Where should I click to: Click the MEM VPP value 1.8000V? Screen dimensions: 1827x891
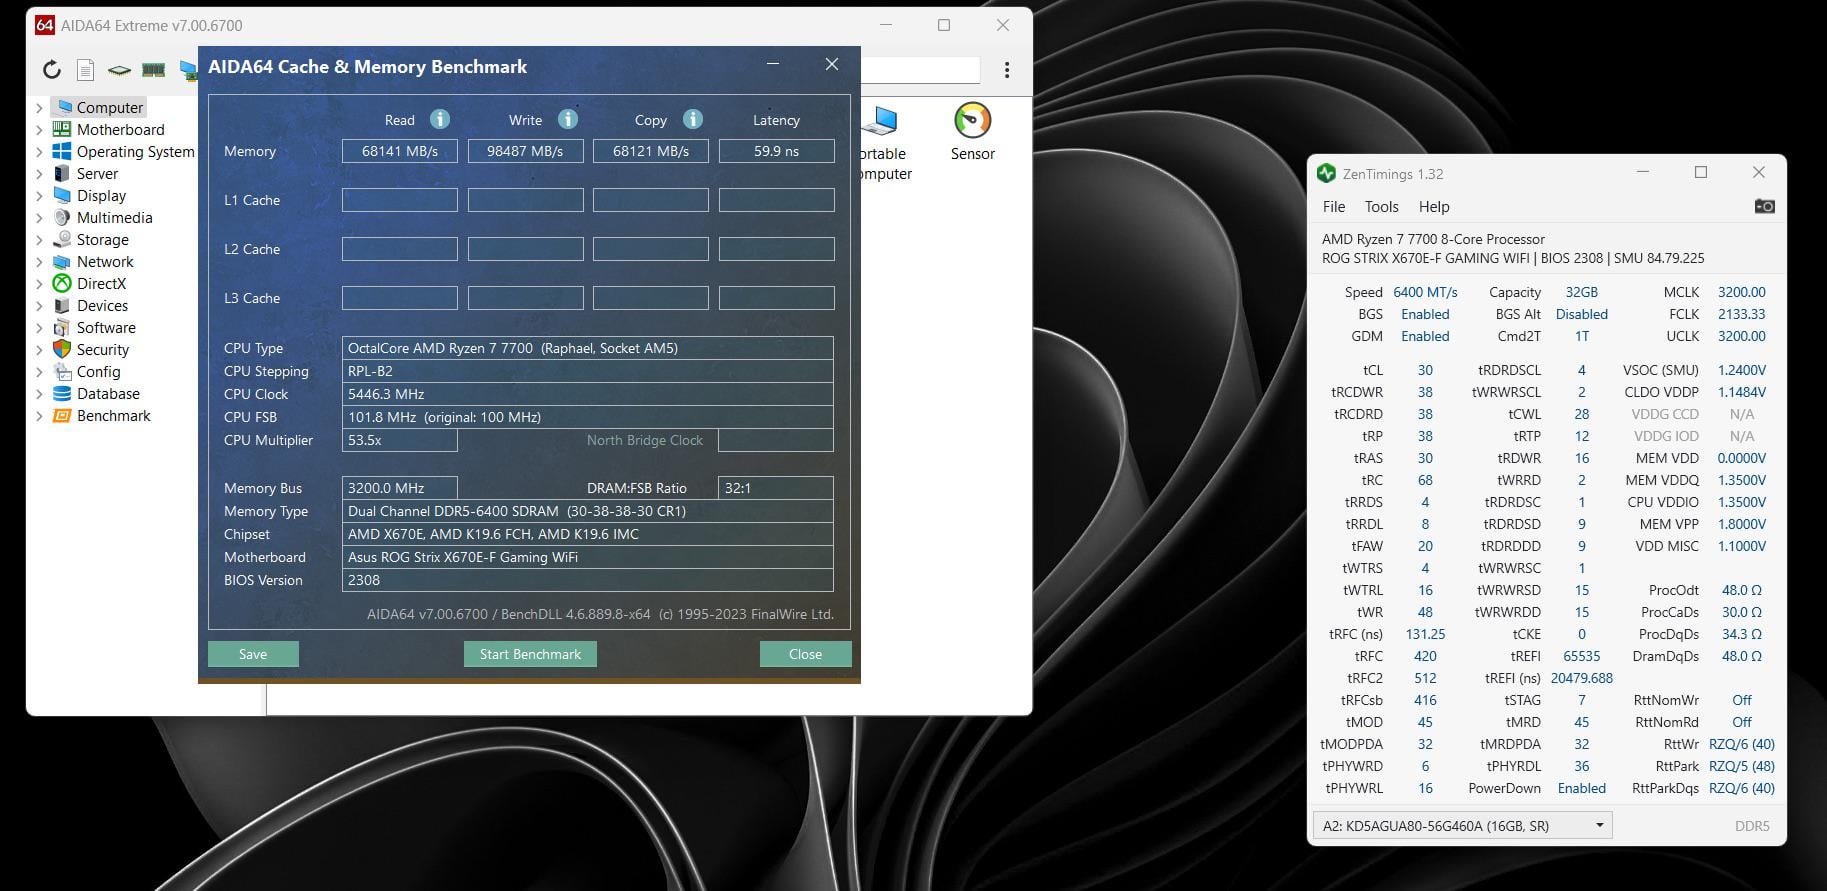pos(1742,524)
